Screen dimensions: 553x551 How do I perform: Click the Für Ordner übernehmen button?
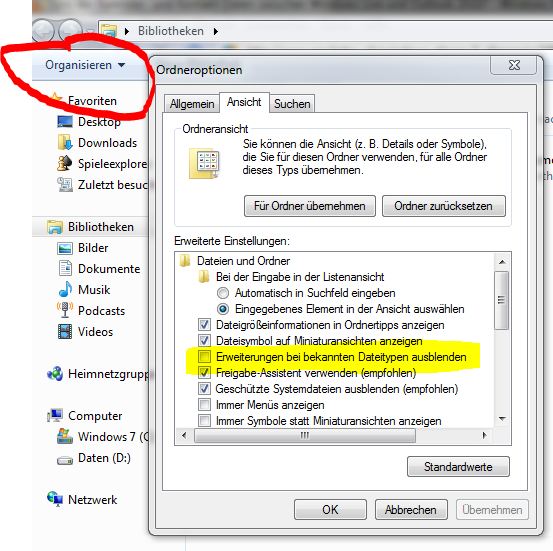(310, 206)
